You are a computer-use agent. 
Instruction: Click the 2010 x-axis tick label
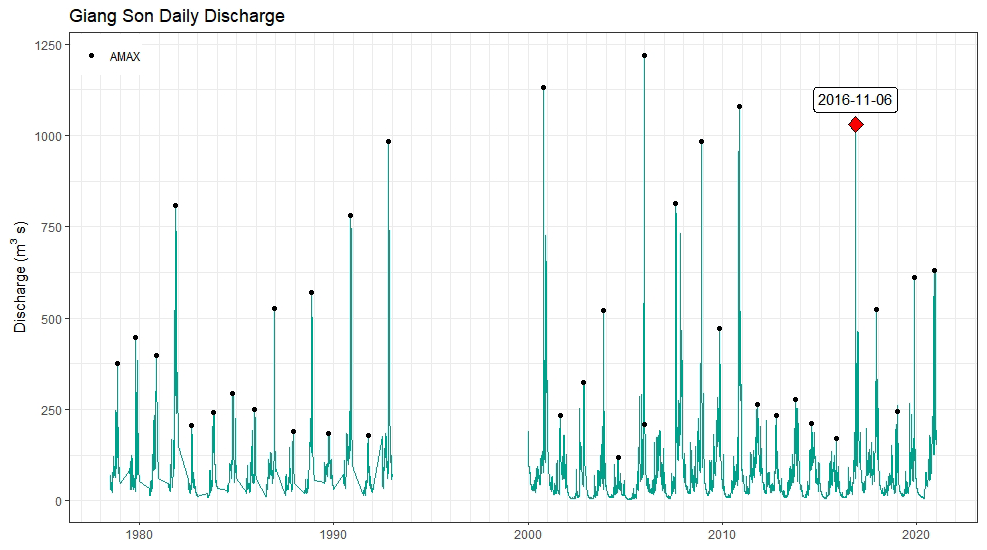click(722, 534)
